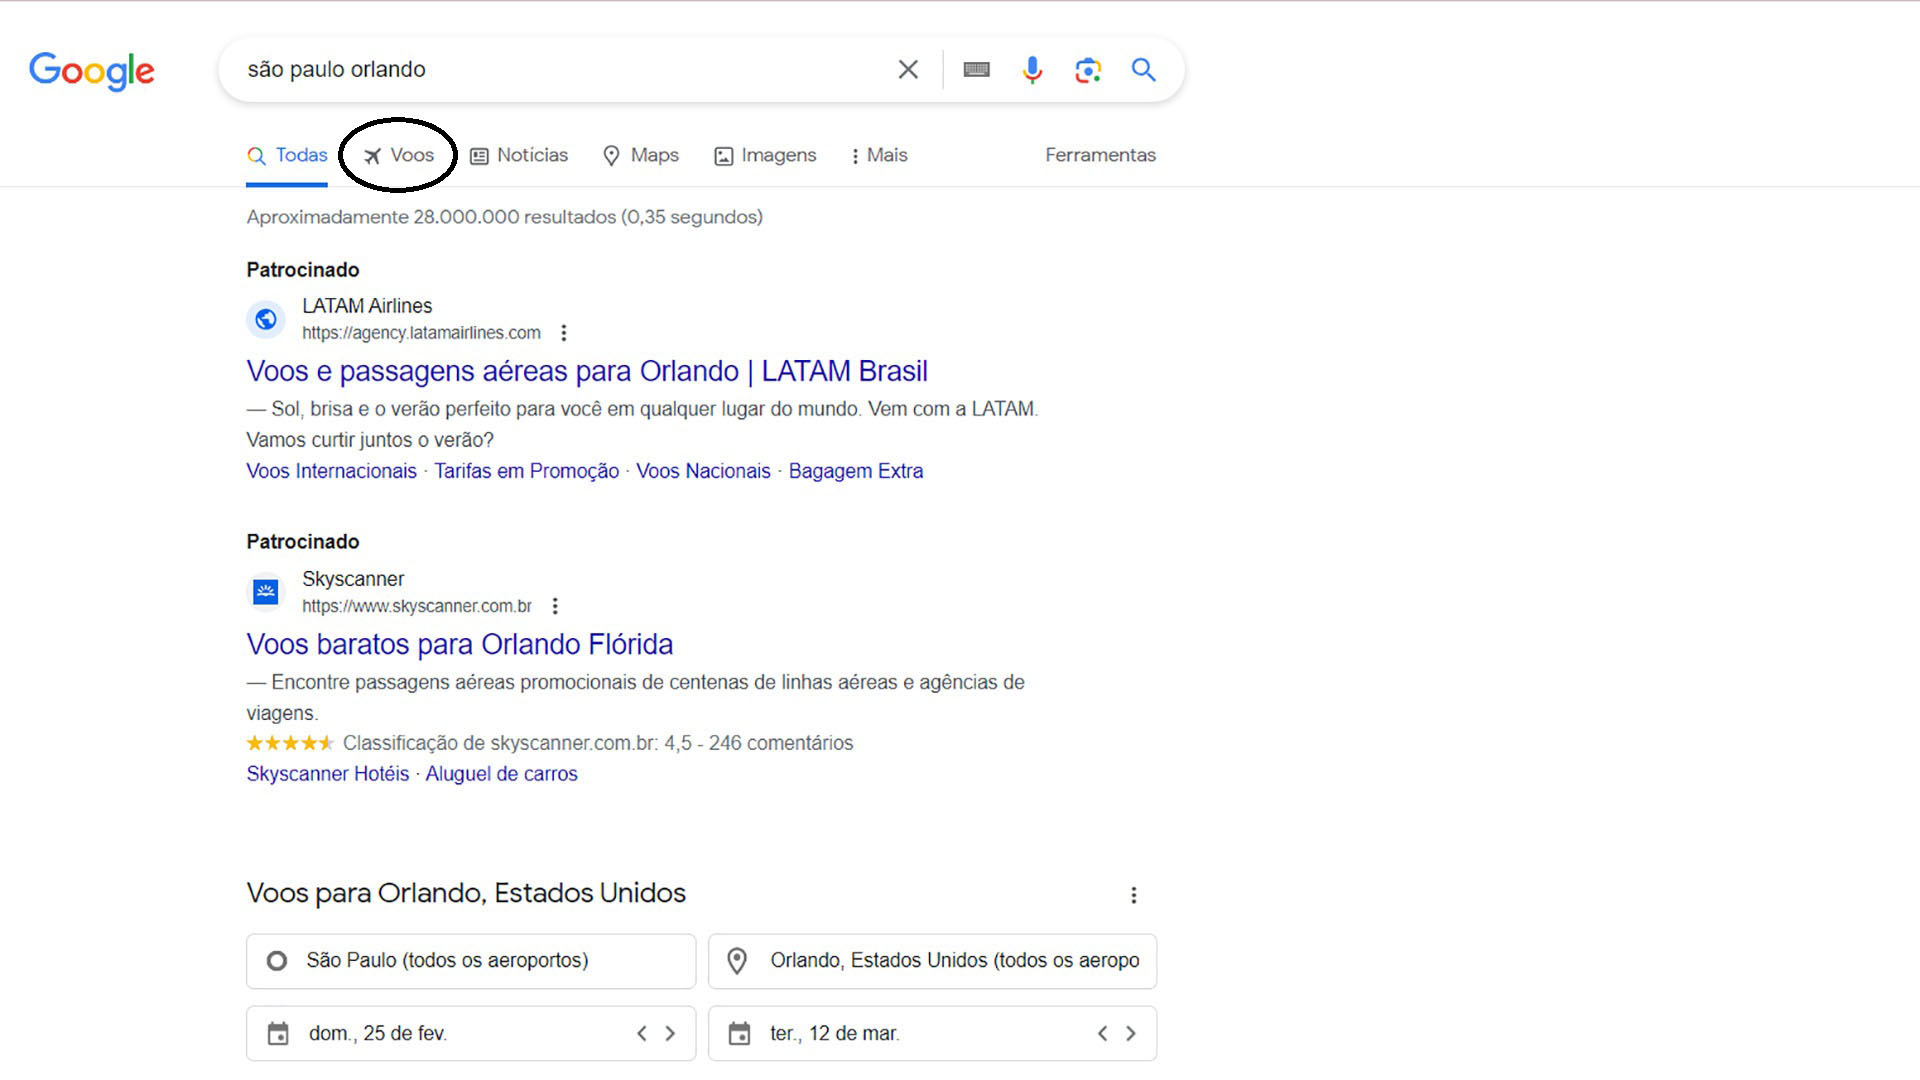The image size is (1920, 1080).
Task: Open Google Lens image search
Action: click(x=1087, y=69)
